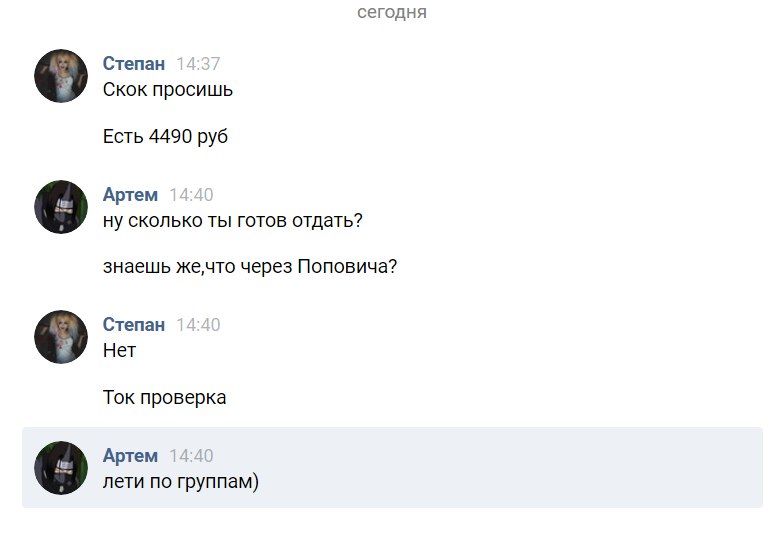Image resolution: width=783 pixels, height=559 pixels.
Task: Click the Артем name above 'ну сколько ты готов отдать?'
Action: [x=130, y=195]
